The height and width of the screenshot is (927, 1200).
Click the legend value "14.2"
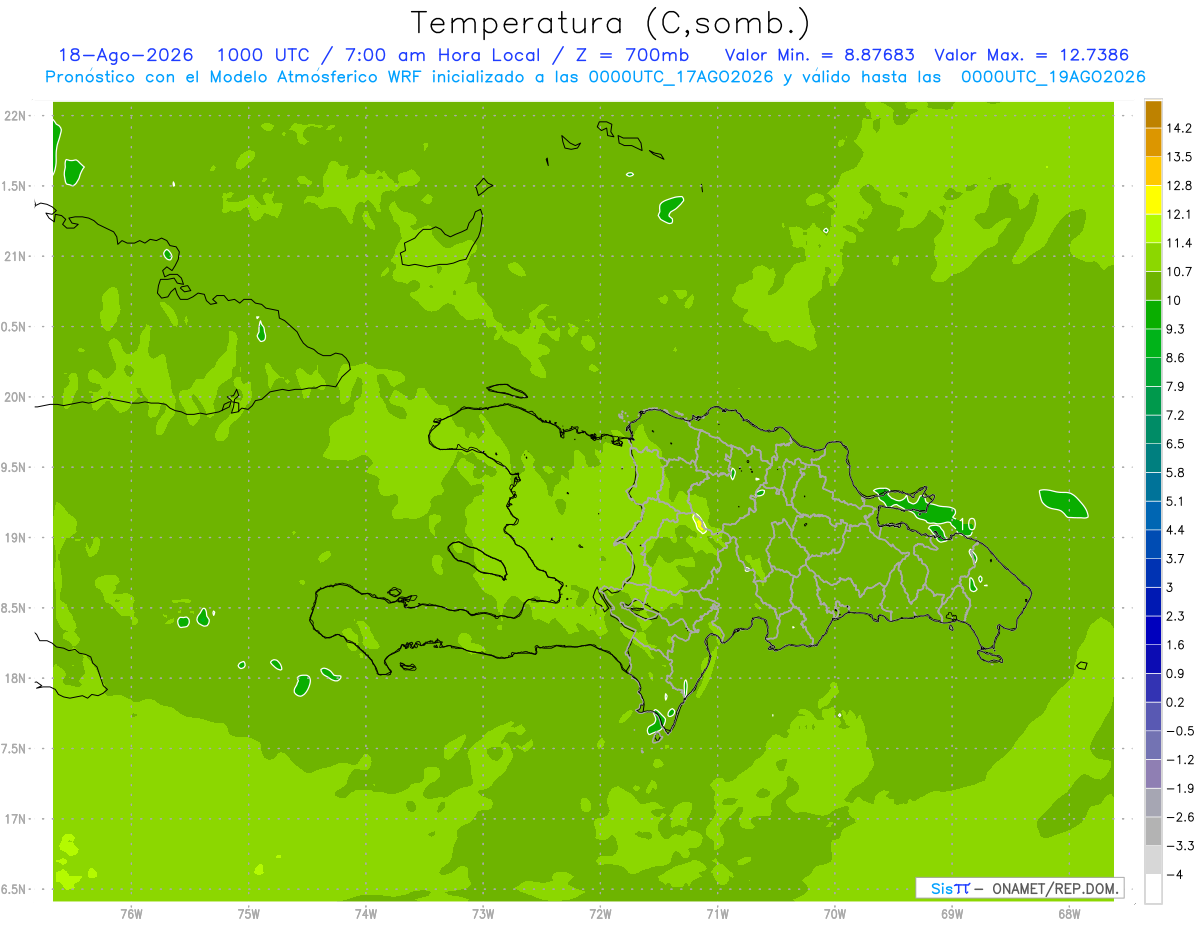click(x=1179, y=128)
